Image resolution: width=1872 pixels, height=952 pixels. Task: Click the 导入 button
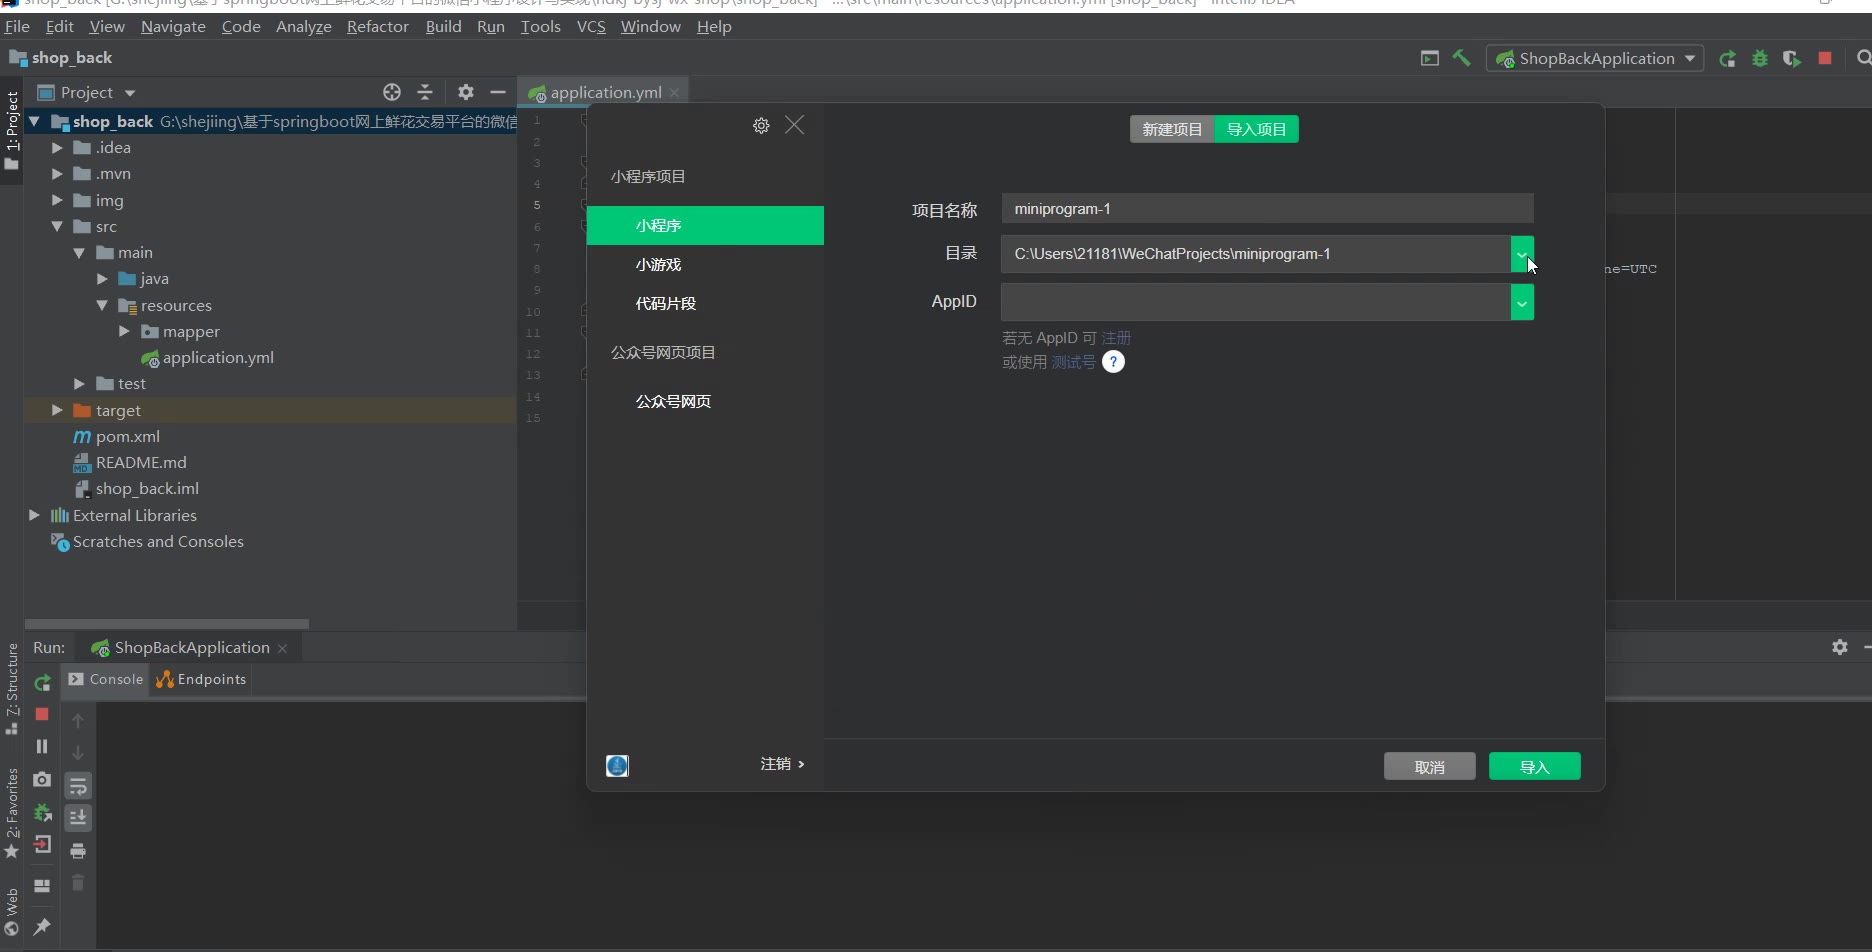tap(1535, 767)
